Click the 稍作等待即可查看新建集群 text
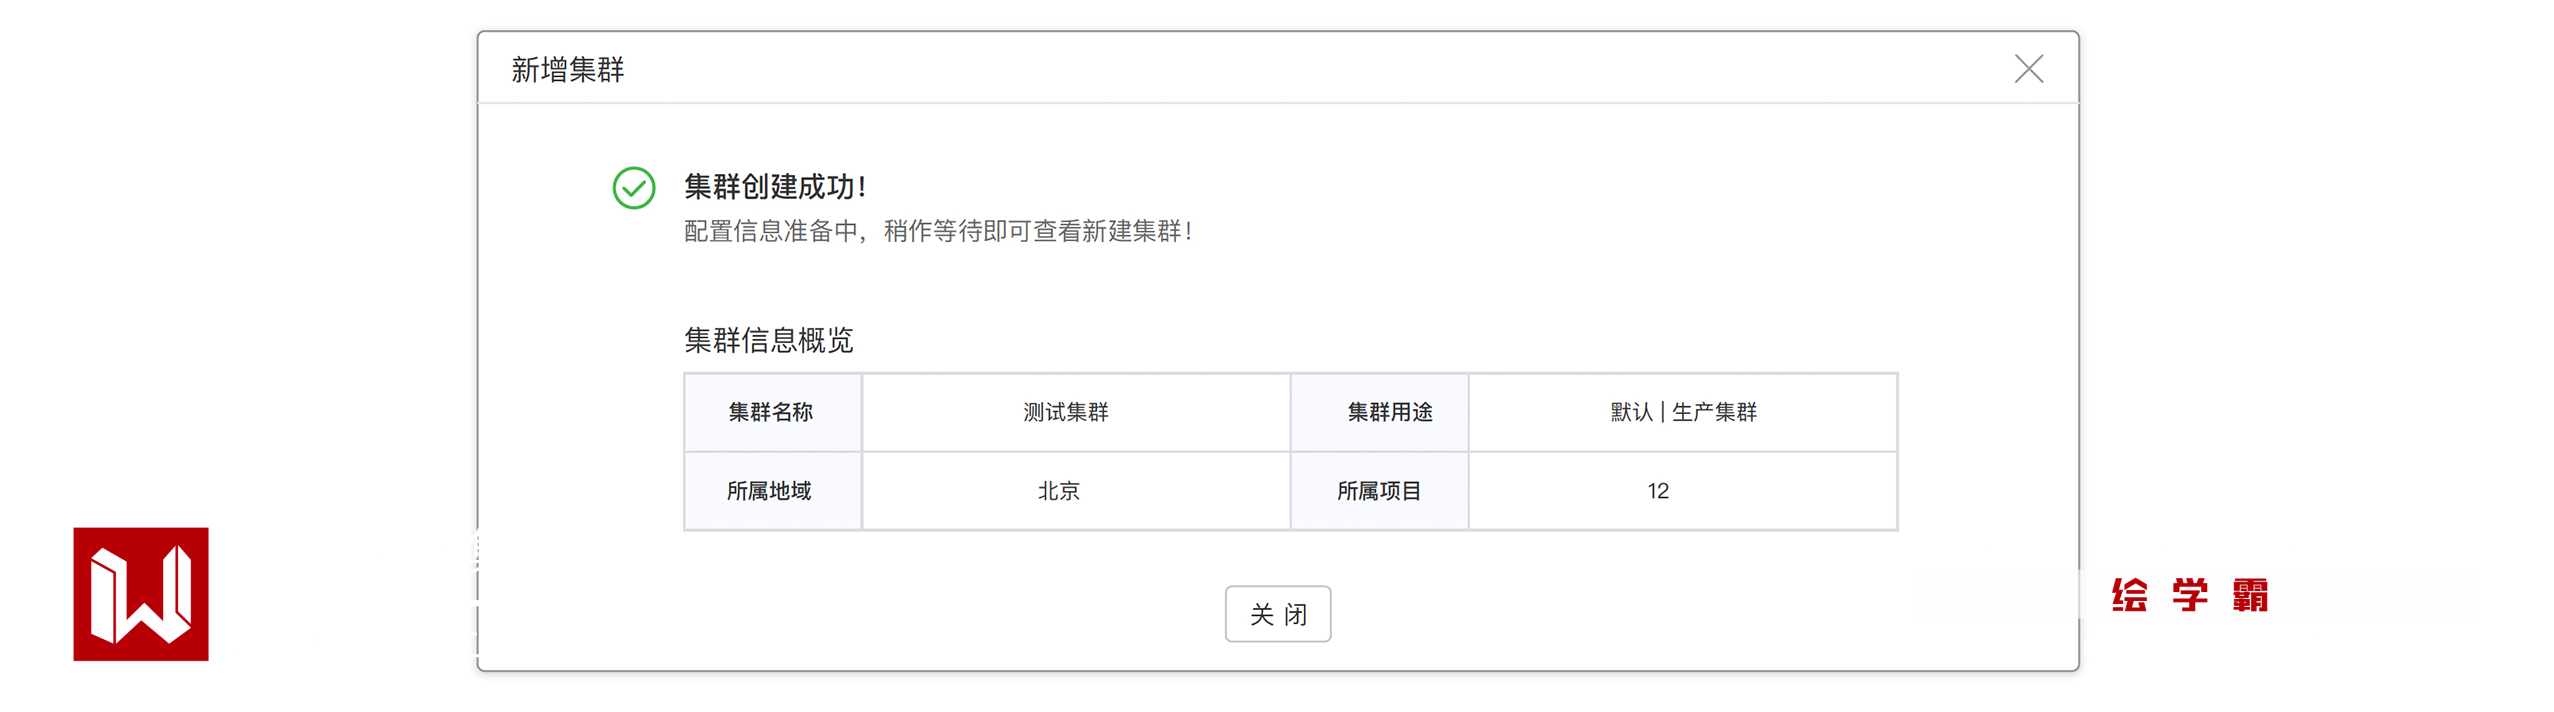The image size is (2554, 712). 1036,232
